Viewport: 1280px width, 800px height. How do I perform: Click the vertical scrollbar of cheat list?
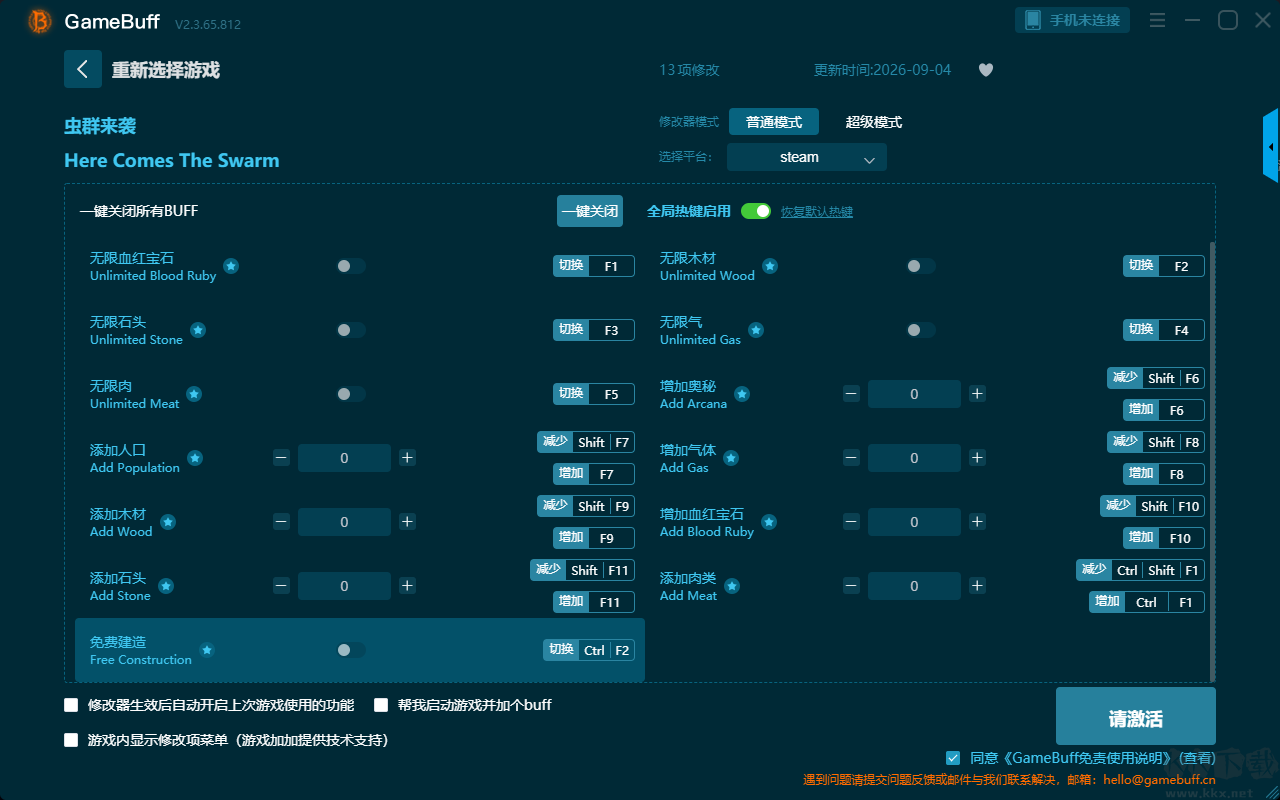tap(1213, 460)
